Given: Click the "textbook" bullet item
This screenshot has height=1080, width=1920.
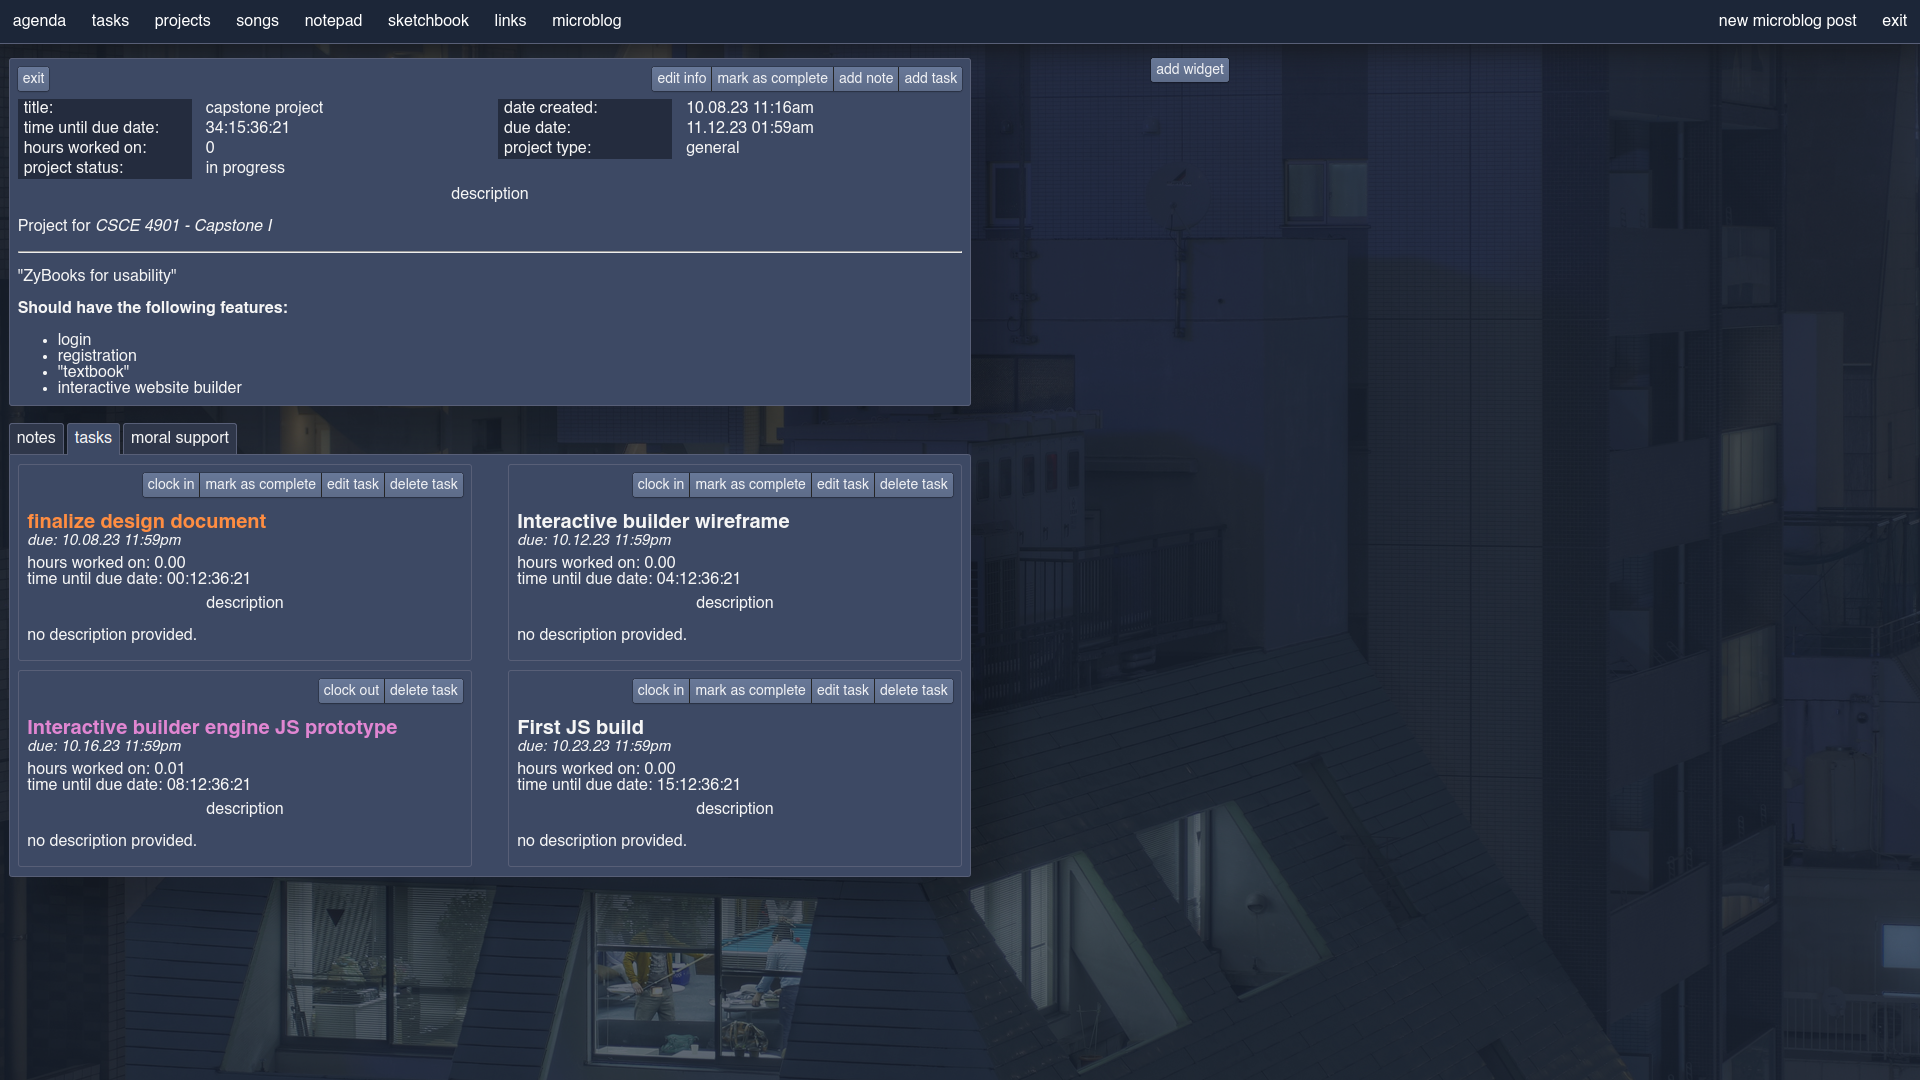Looking at the screenshot, I should 93,372.
